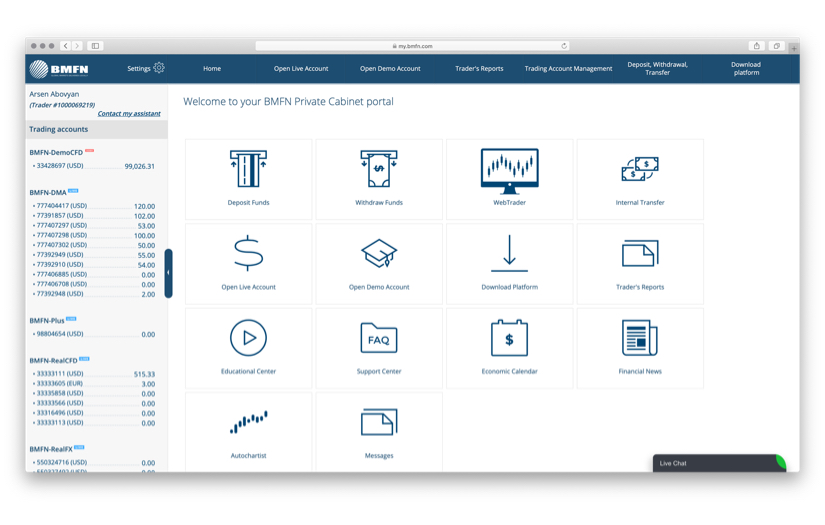Click the browser forward arrow
This screenshot has height=525, width=825.
coord(77,46)
